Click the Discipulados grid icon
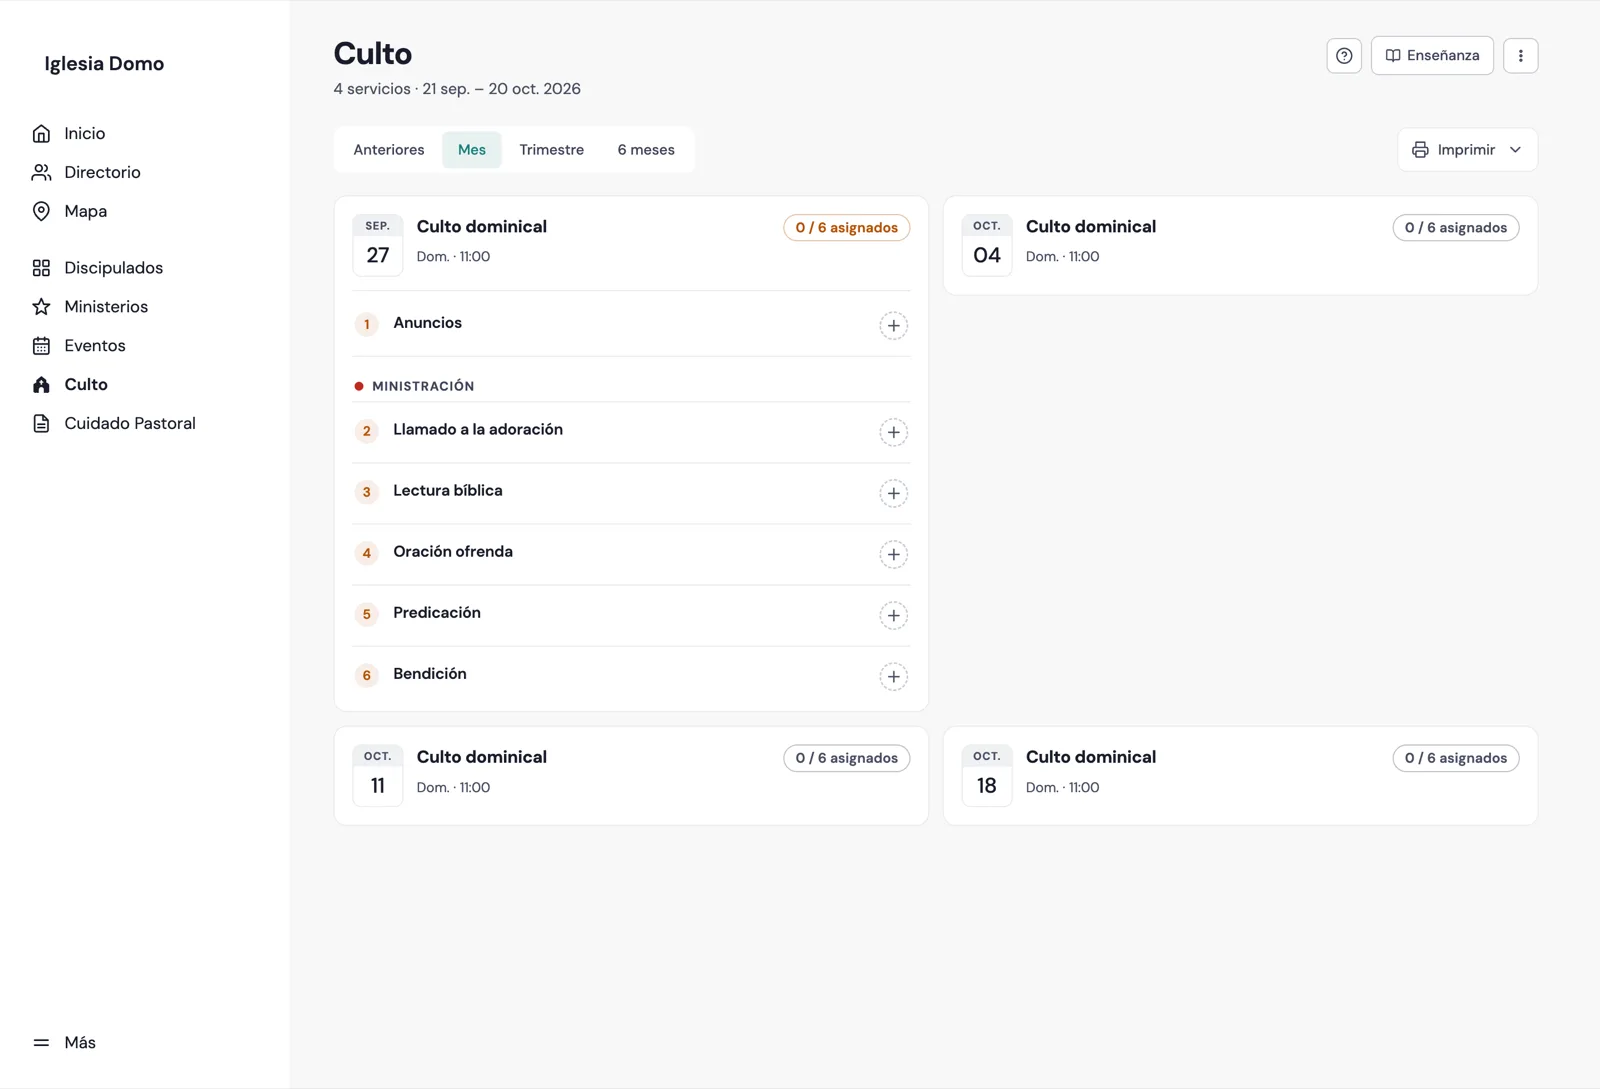1600x1089 pixels. click(x=41, y=268)
